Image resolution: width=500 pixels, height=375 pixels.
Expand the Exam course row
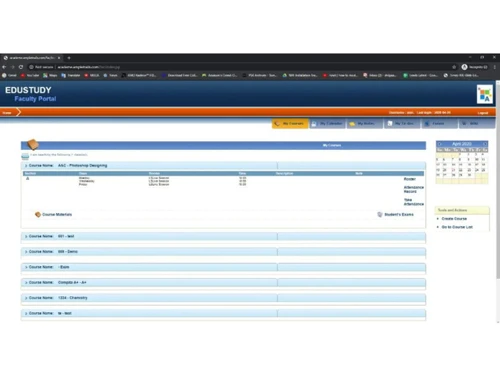26,267
